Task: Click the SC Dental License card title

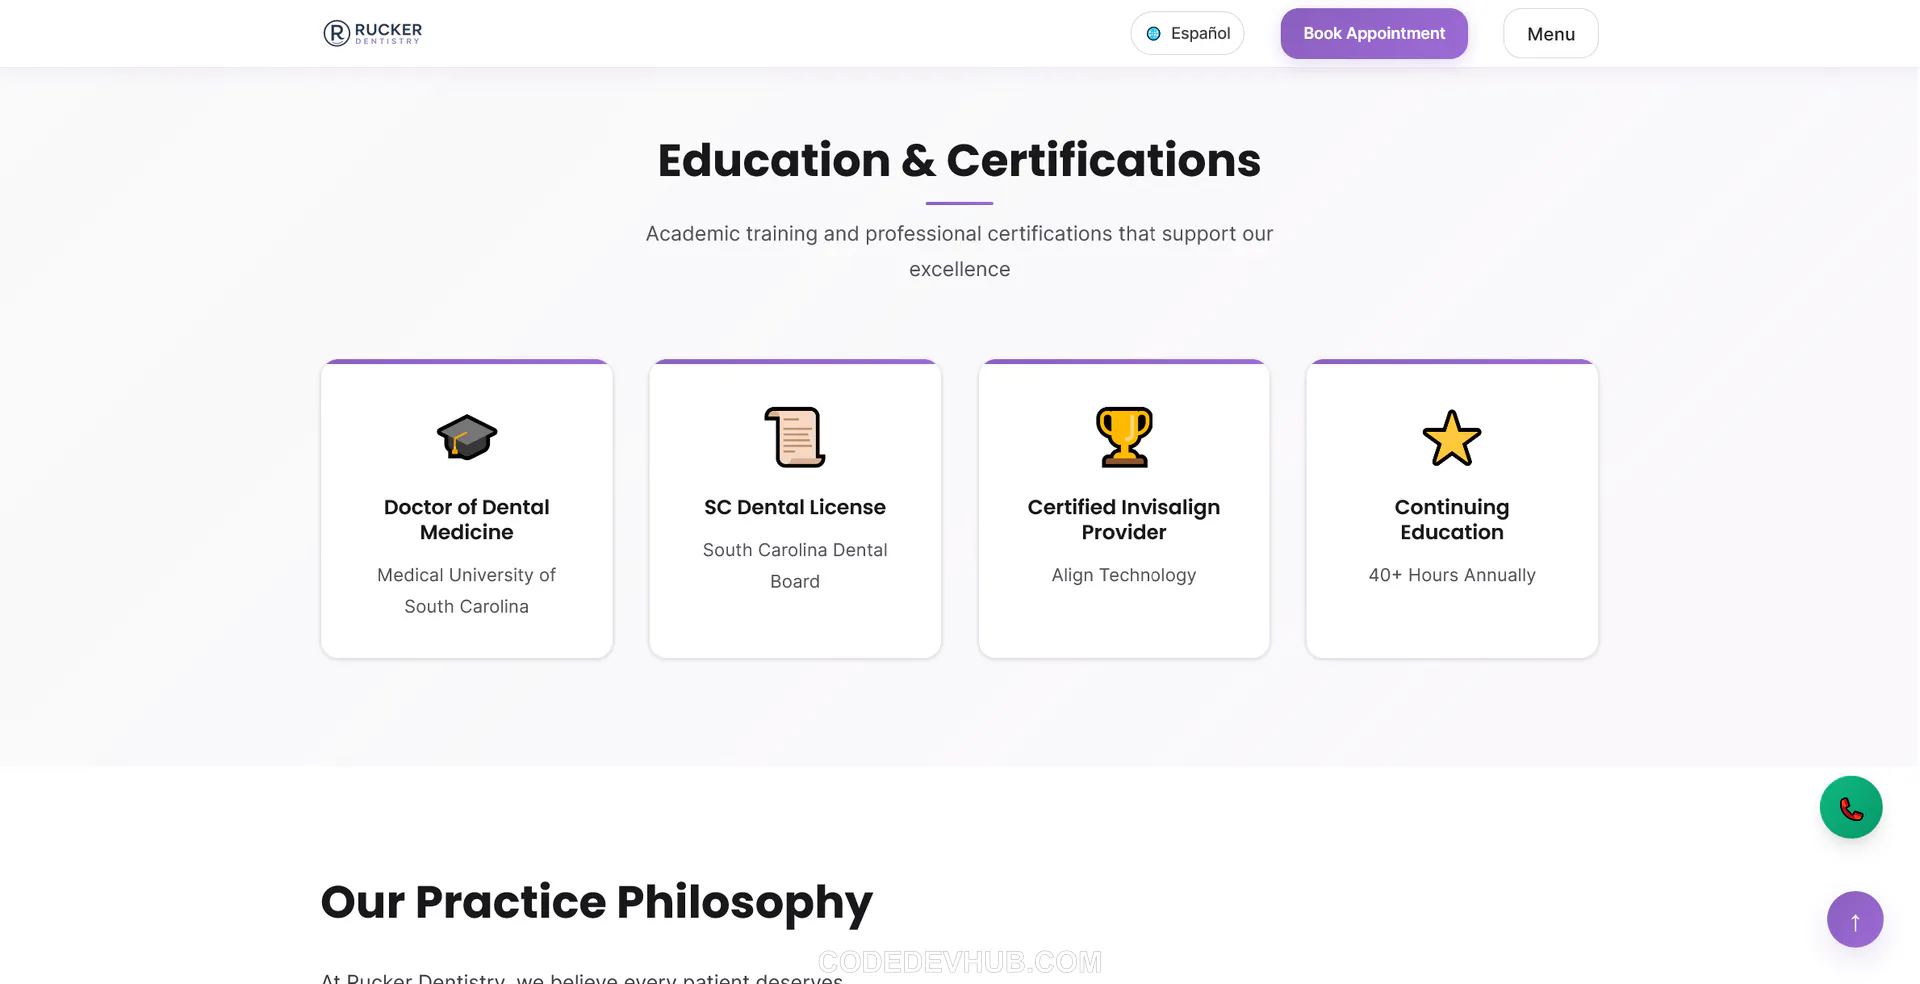Action: point(795,507)
